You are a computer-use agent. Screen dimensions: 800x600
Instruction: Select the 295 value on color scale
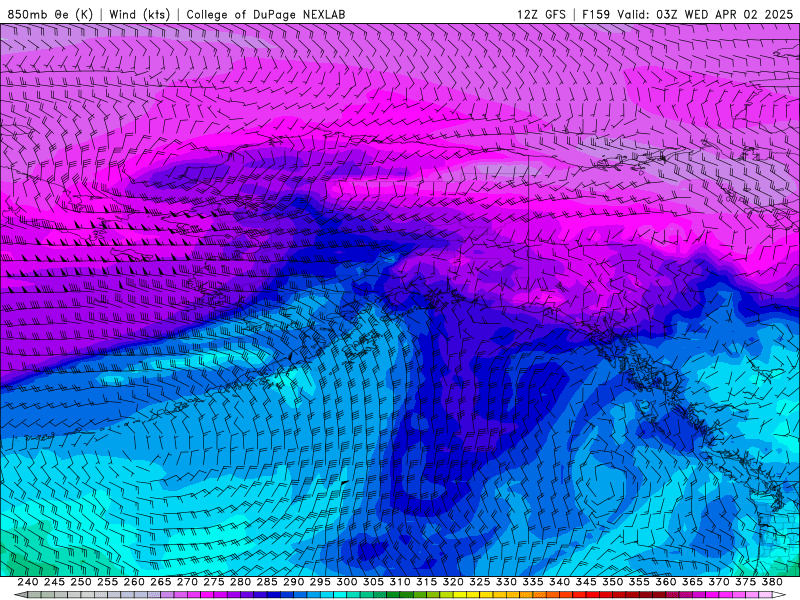(x=320, y=582)
